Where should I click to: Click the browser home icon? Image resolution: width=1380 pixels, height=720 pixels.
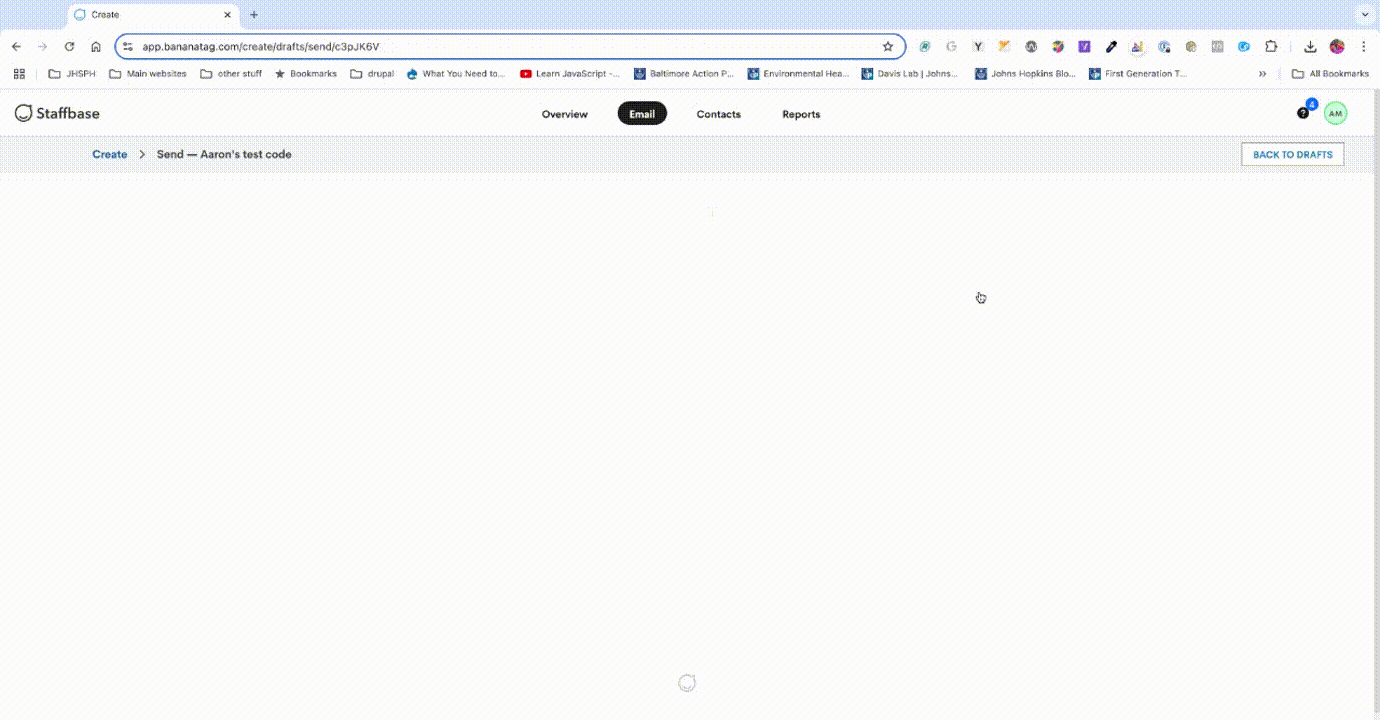96,46
